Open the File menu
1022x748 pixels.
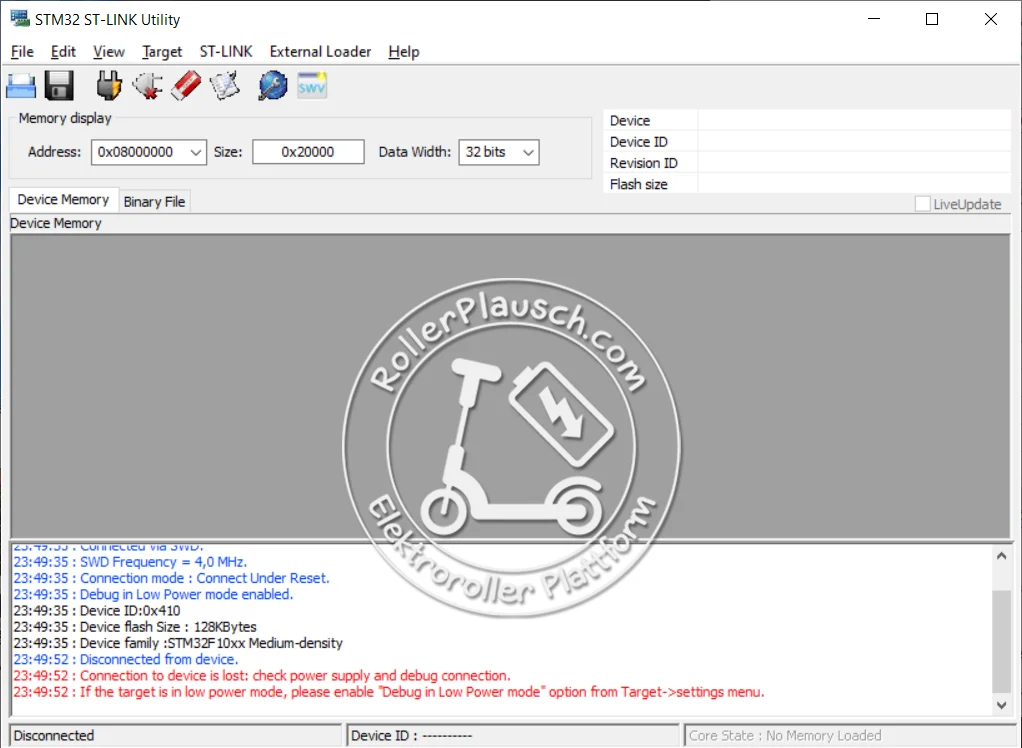(22, 52)
